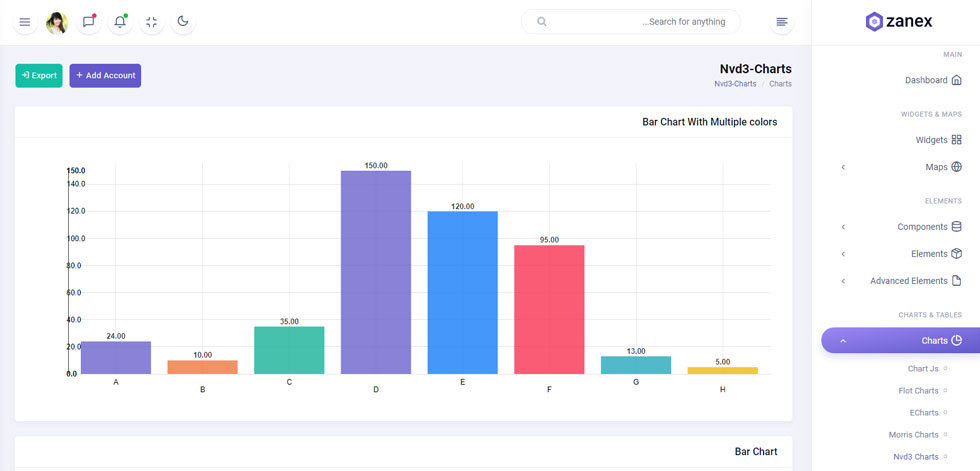Click the zanex logo
This screenshot has width=980, height=471.
point(899,22)
